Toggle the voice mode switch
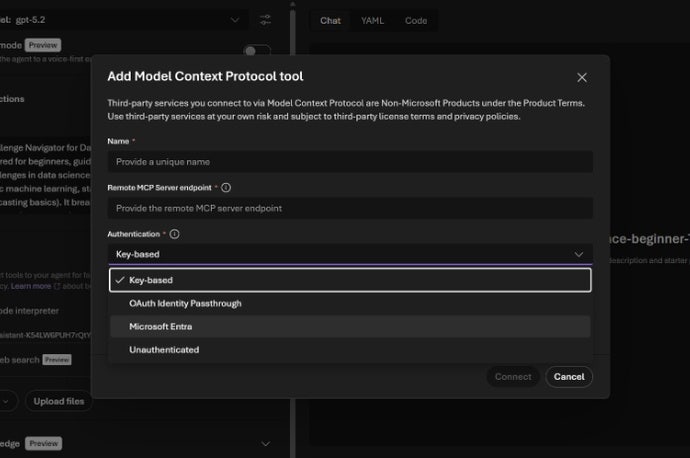Screen dimensions: 690x458 coord(257,51)
